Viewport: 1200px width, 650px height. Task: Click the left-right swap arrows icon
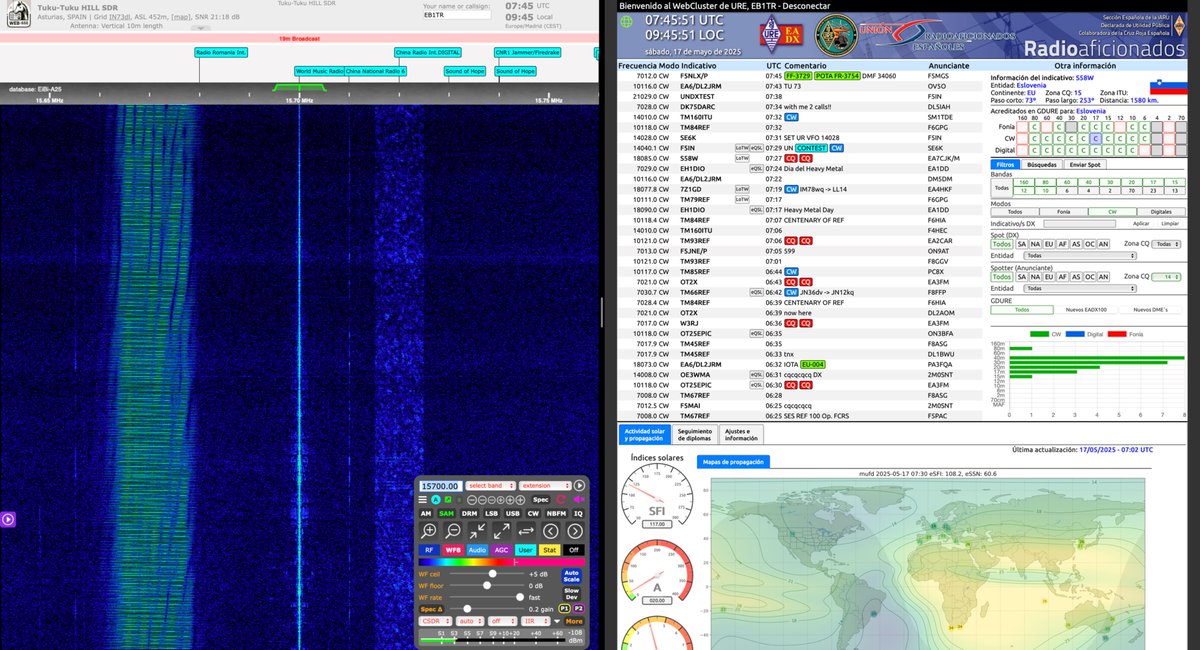pos(526,531)
